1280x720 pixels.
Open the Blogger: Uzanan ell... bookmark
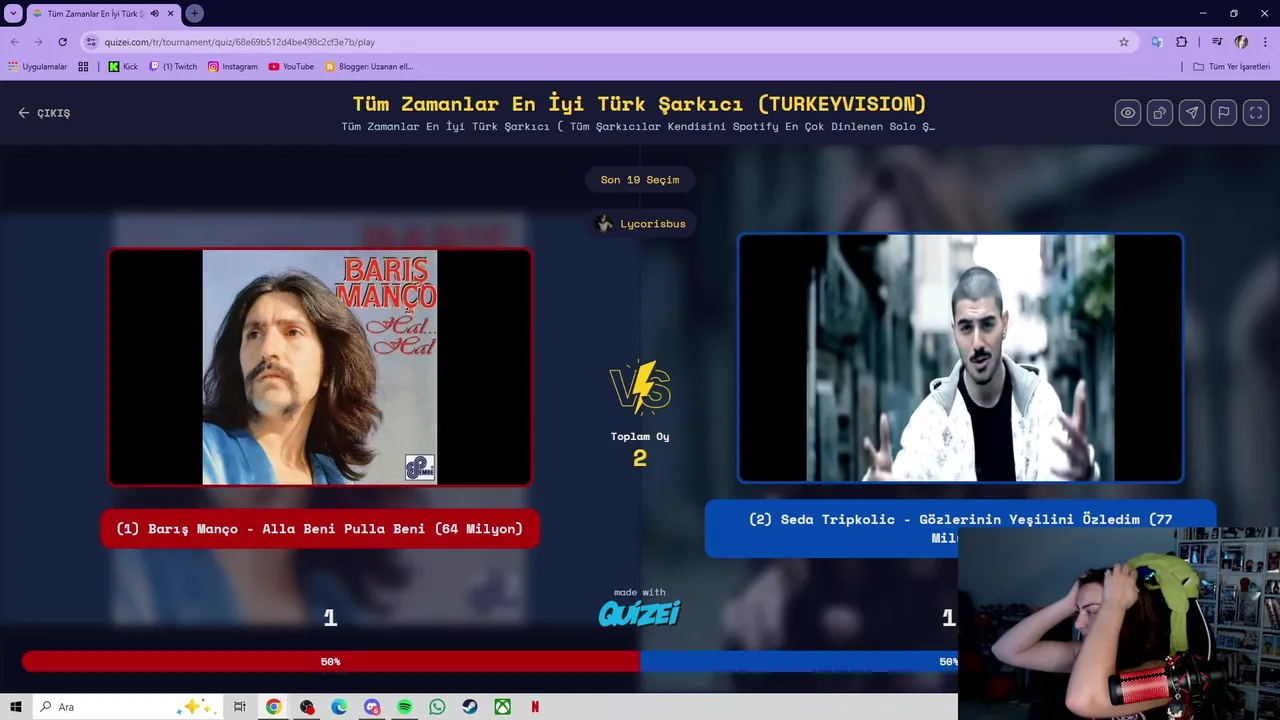pyautogui.click(x=369, y=67)
